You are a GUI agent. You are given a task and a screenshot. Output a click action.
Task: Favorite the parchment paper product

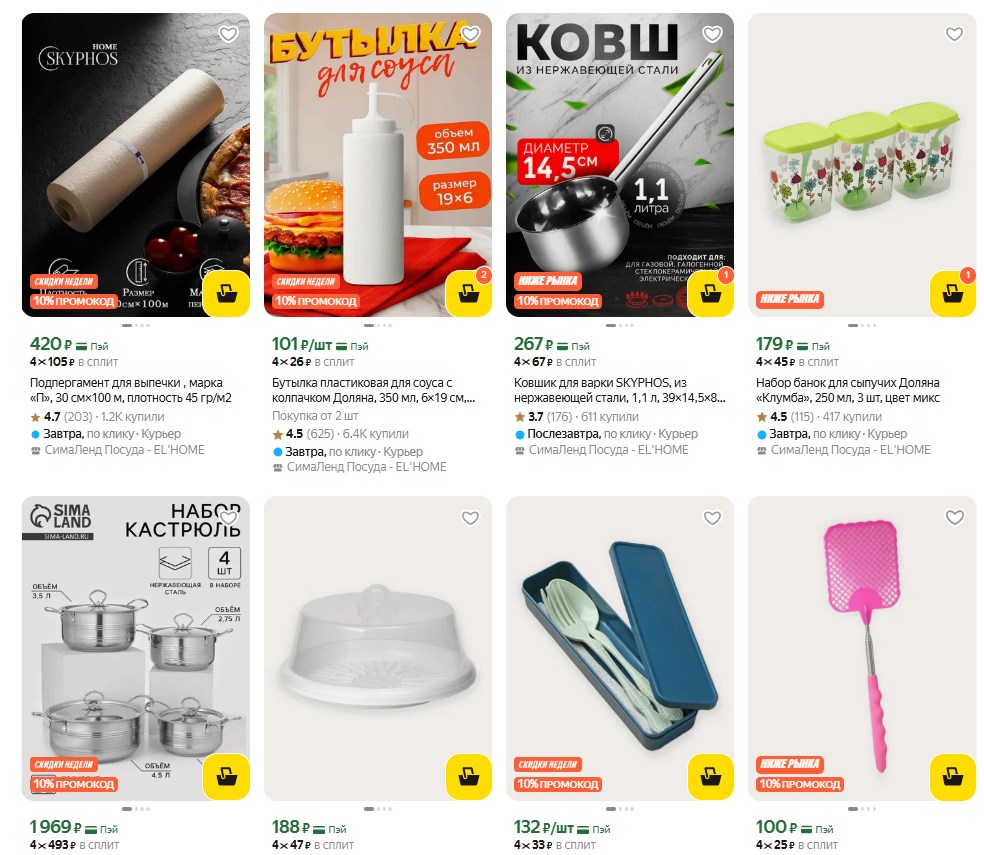tap(228, 34)
